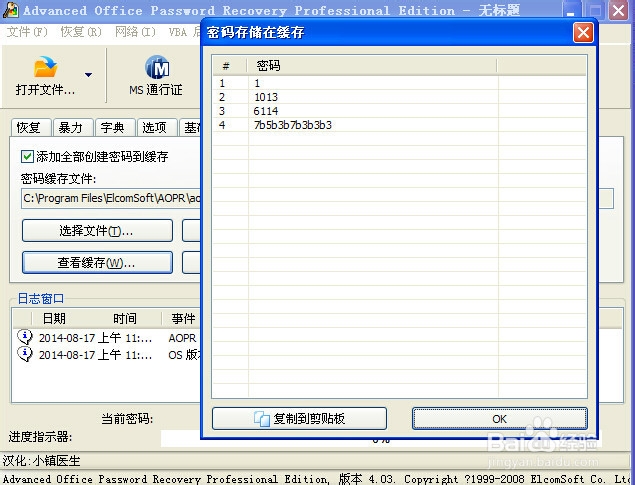635x485 pixels.
Task: Click the 密码 column header
Action: coord(372,66)
